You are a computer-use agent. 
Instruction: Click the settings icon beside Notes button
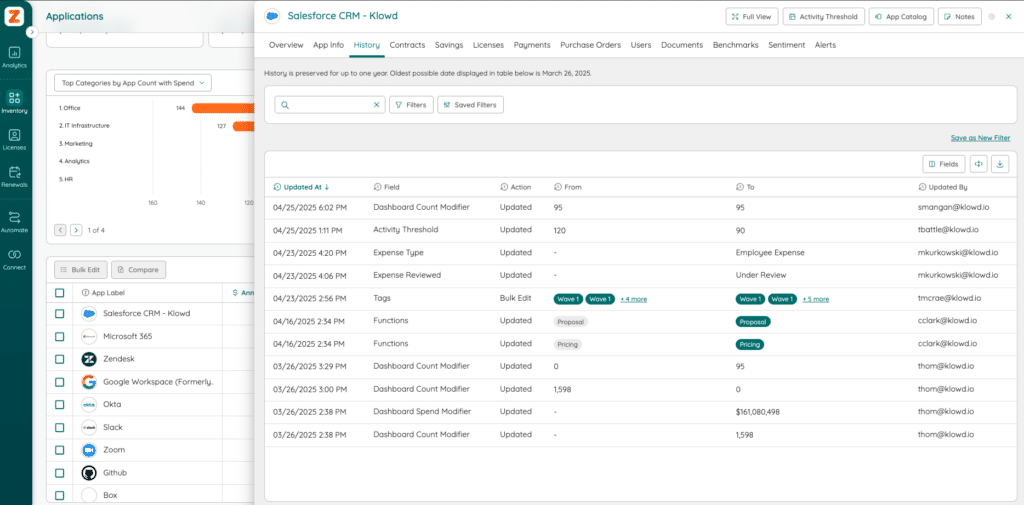point(991,16)
